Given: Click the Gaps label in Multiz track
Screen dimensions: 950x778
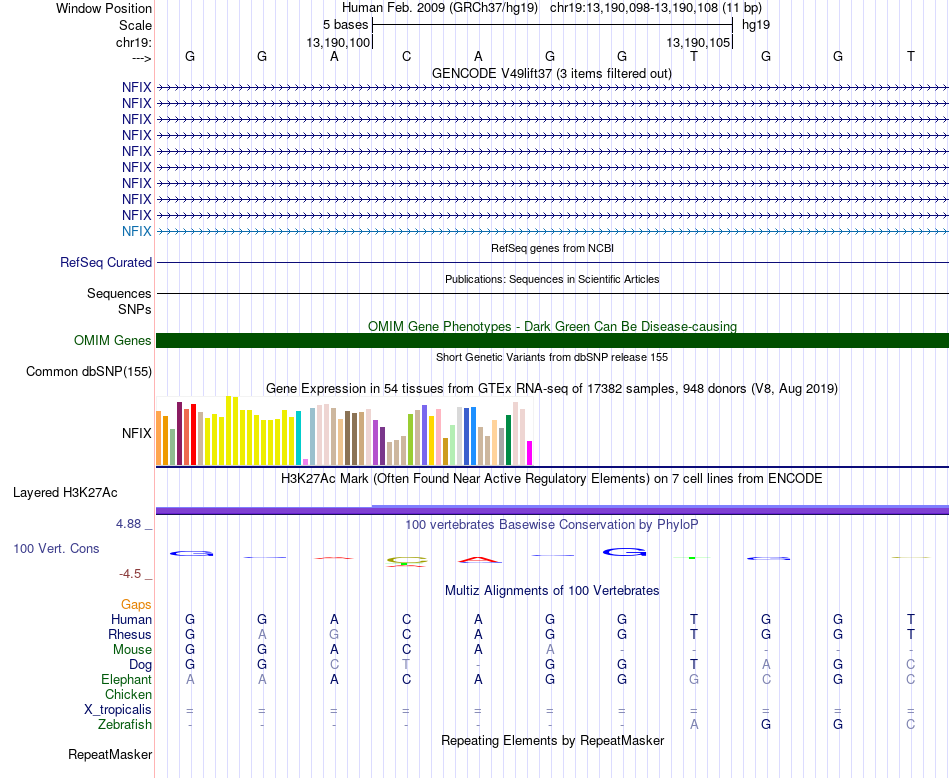Looking at the screenshot, I should tap(136, 605).
